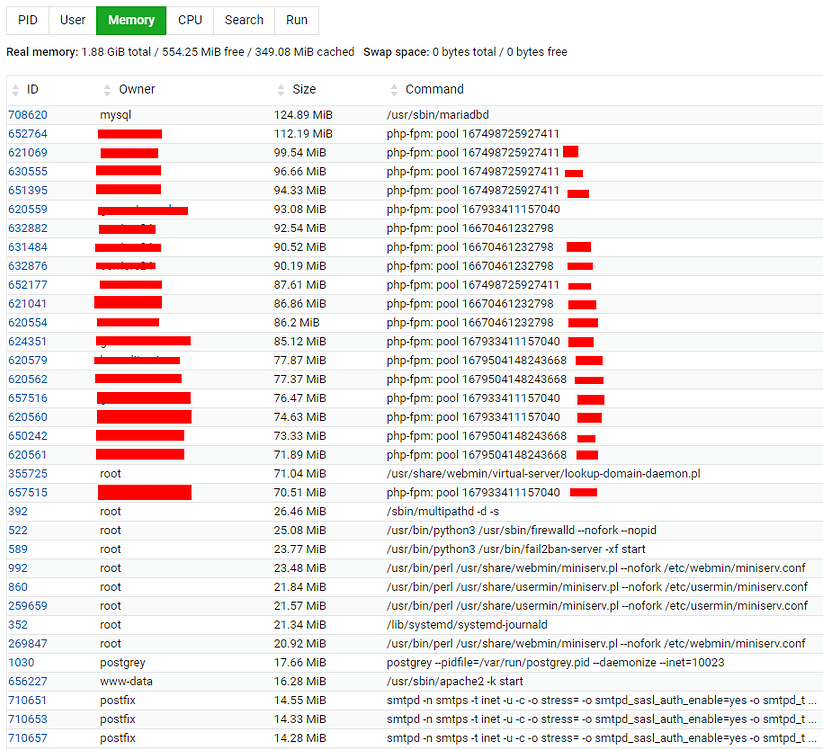
Task: Open process ID 710653
Action: tap(28, 720)
